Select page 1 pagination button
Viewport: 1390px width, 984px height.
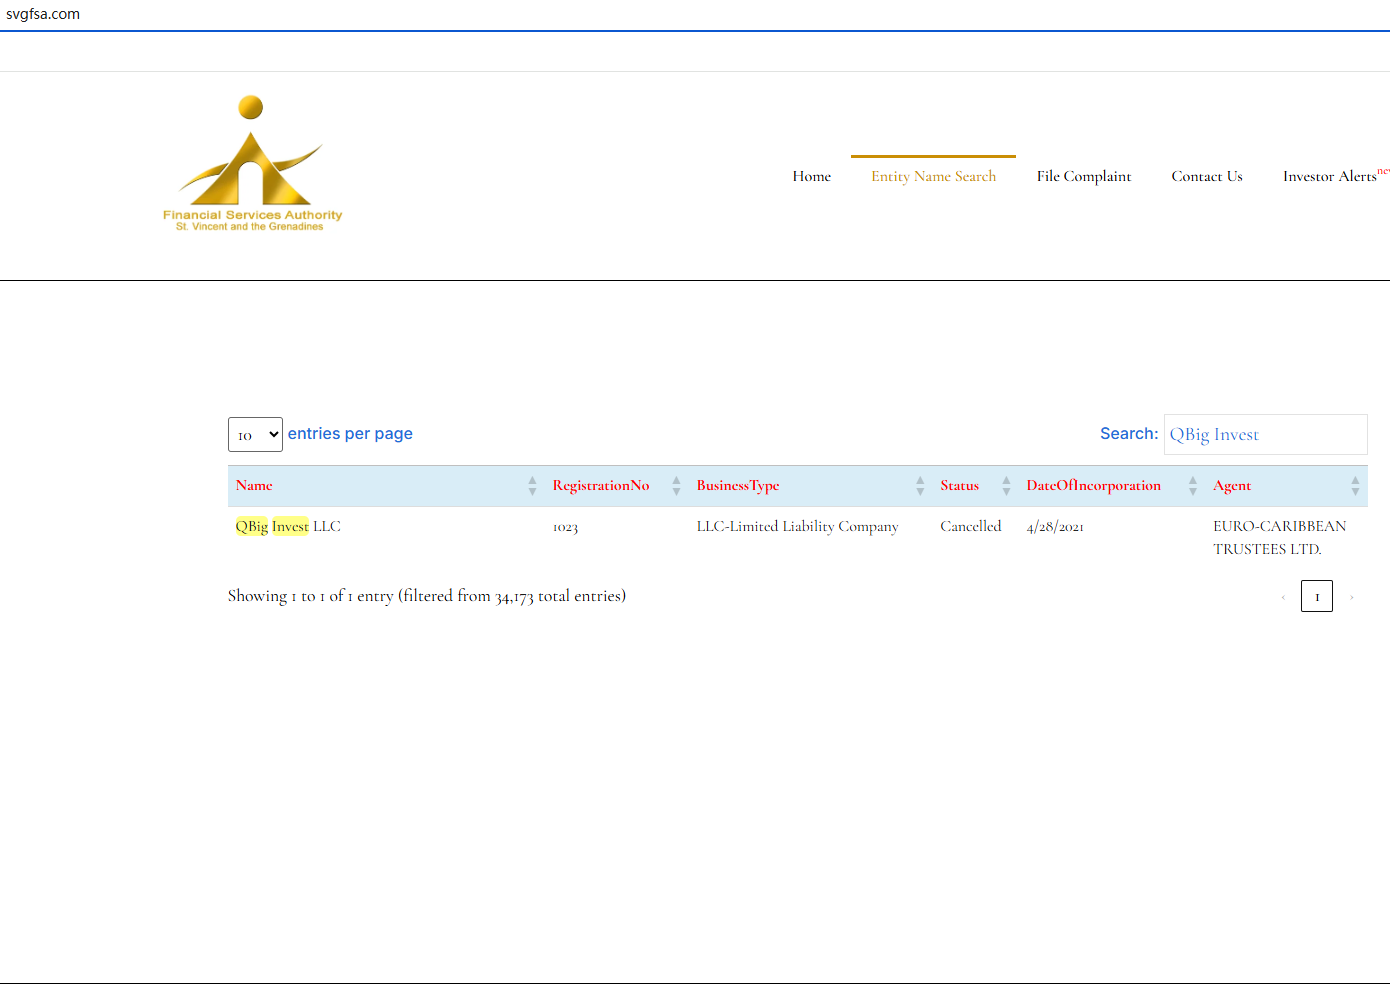1316,596
